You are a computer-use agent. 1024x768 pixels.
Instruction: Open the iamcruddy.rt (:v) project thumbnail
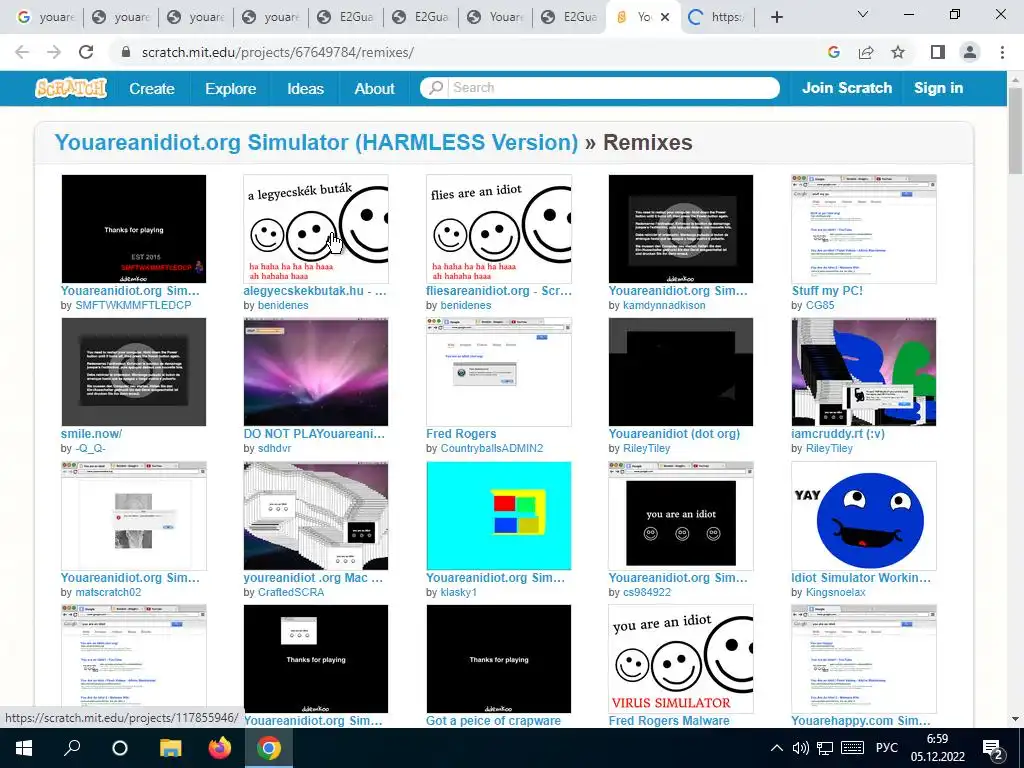[x=863, y=372]
